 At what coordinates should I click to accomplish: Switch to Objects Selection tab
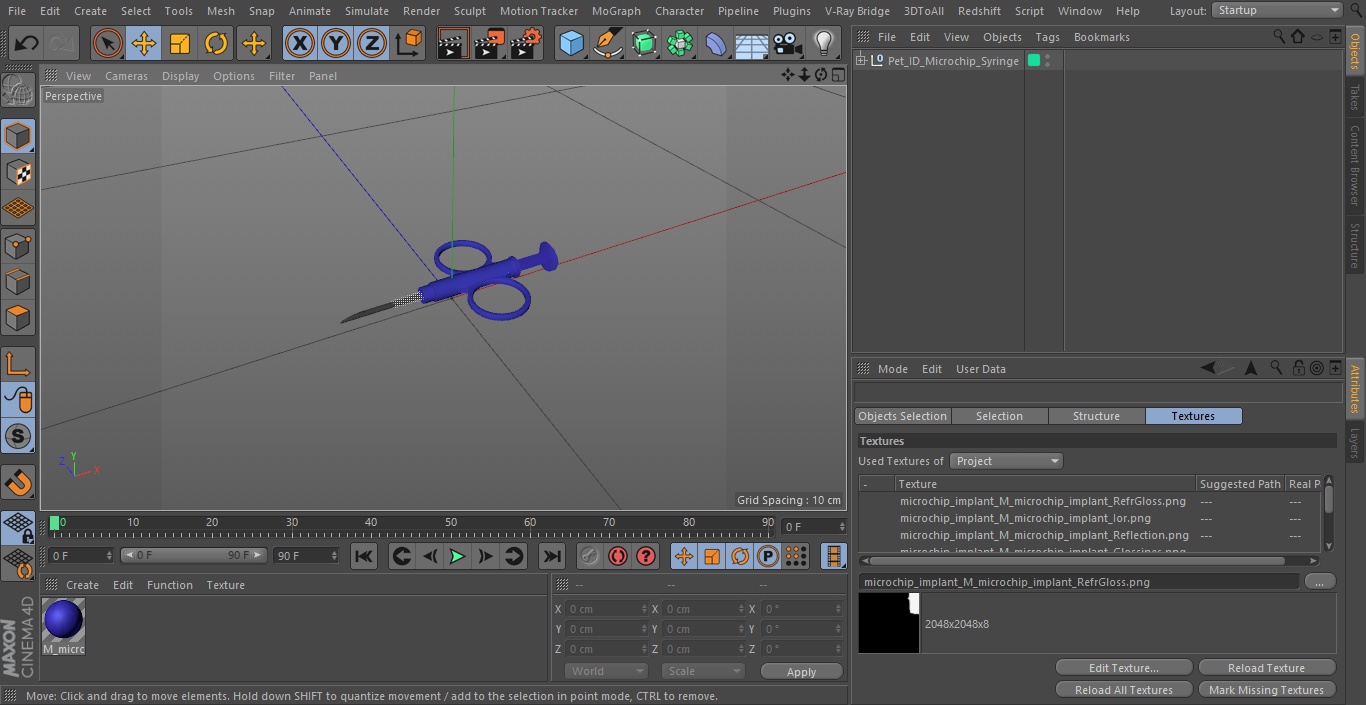click(902, 416)
